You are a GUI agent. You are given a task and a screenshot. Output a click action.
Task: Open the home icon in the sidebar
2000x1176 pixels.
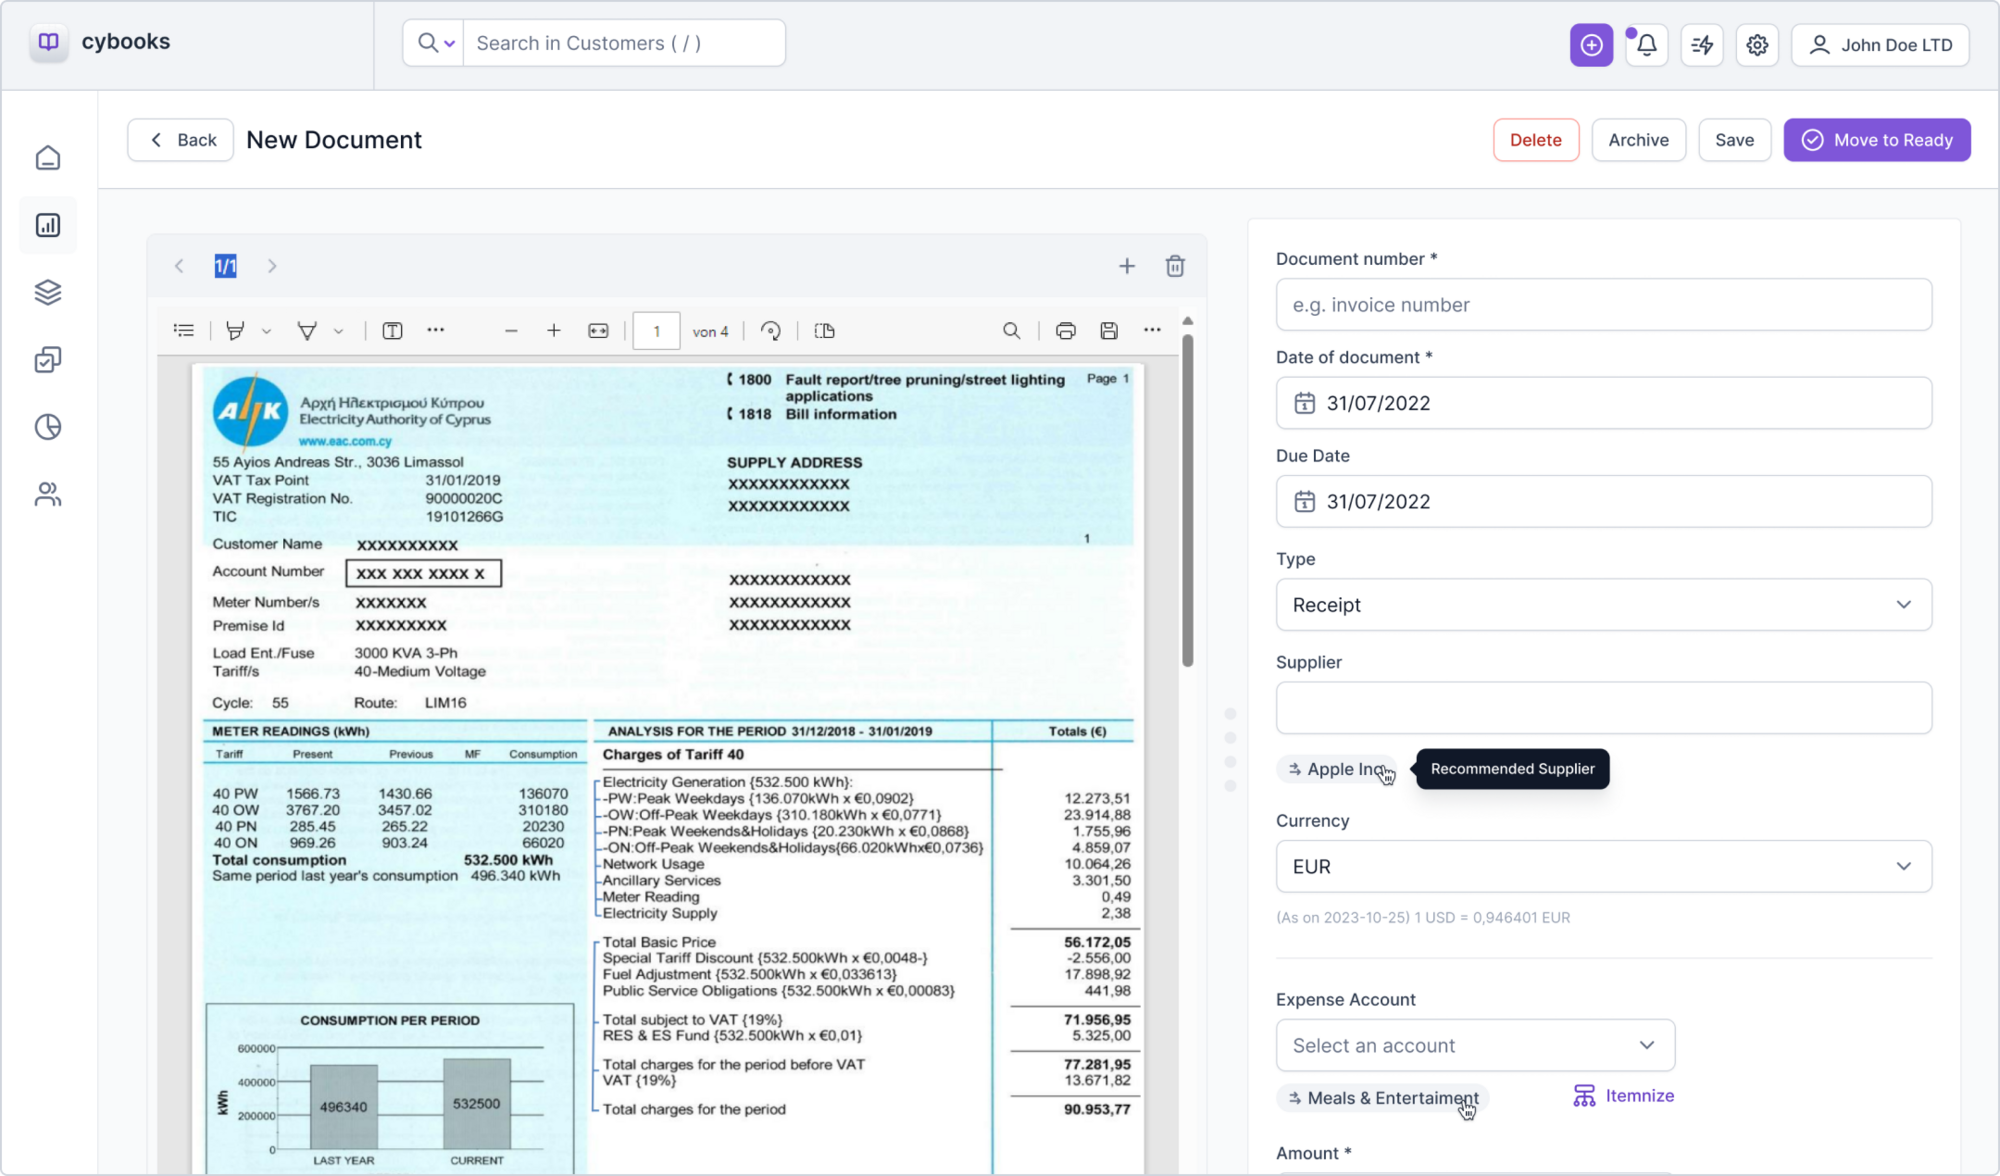(x=48, y=158)
